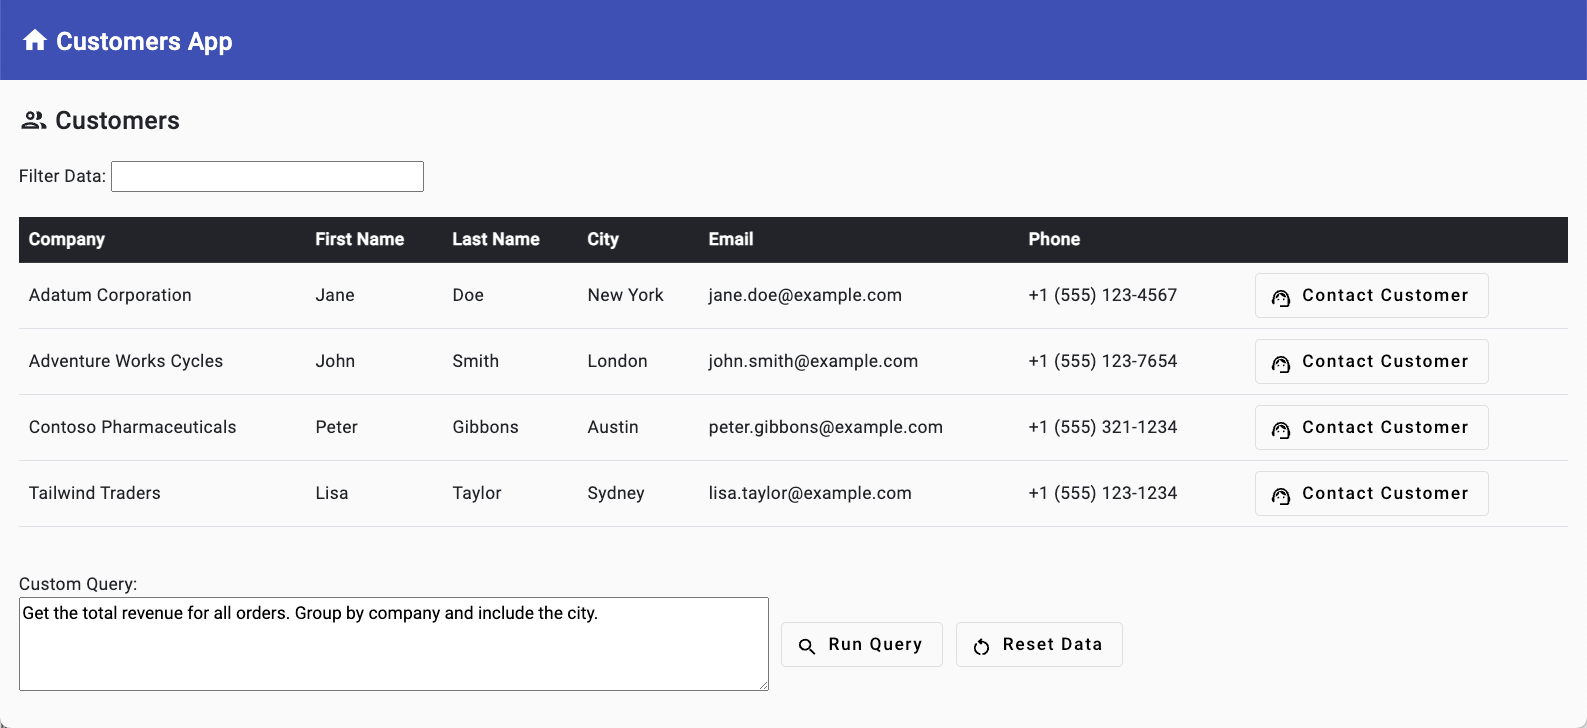Click the Last Name column header
The image size is (1587, 728).
tap(496, 239)
